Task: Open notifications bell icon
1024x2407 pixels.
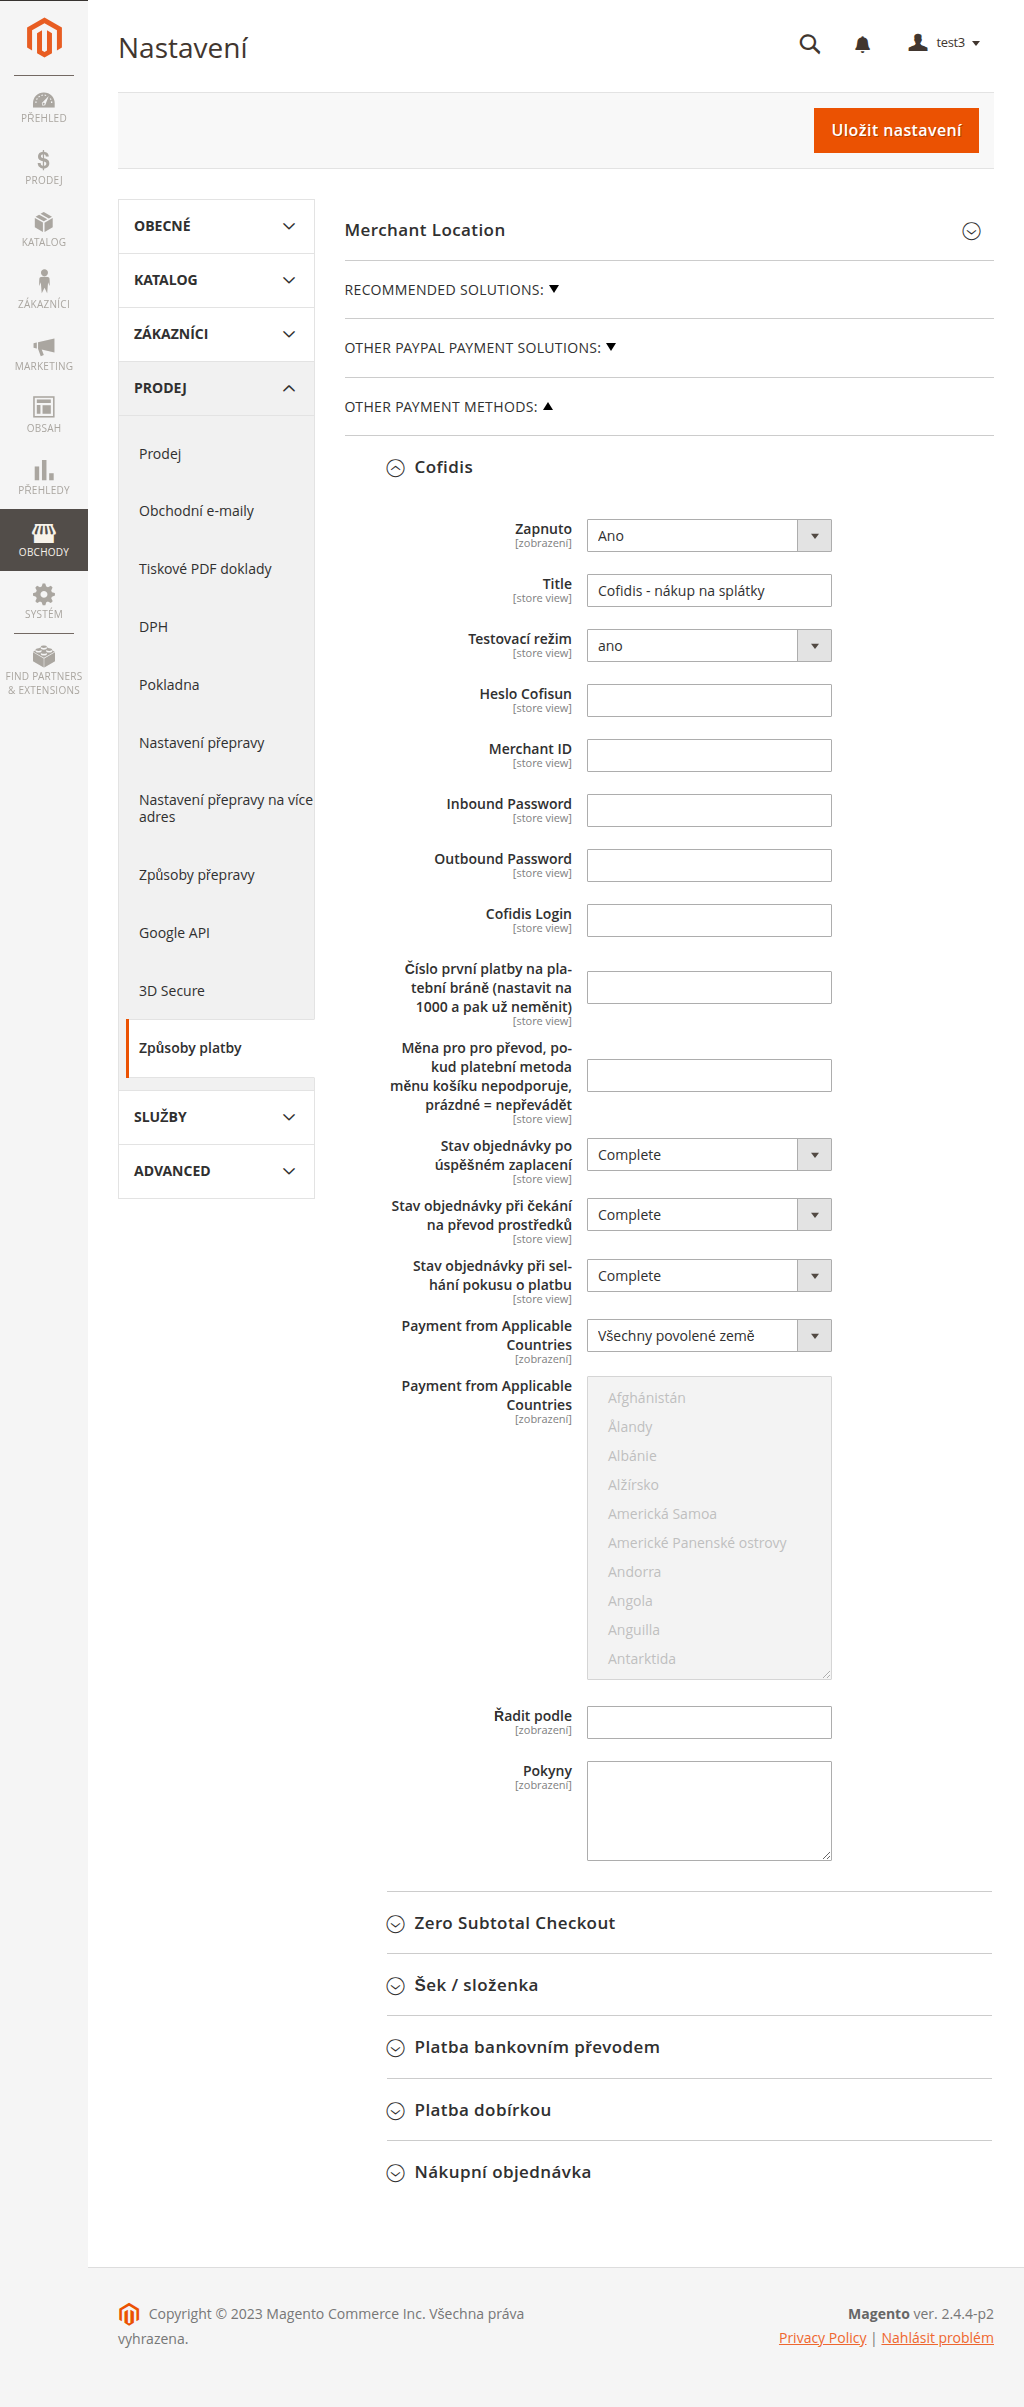Action: point(862,44)
